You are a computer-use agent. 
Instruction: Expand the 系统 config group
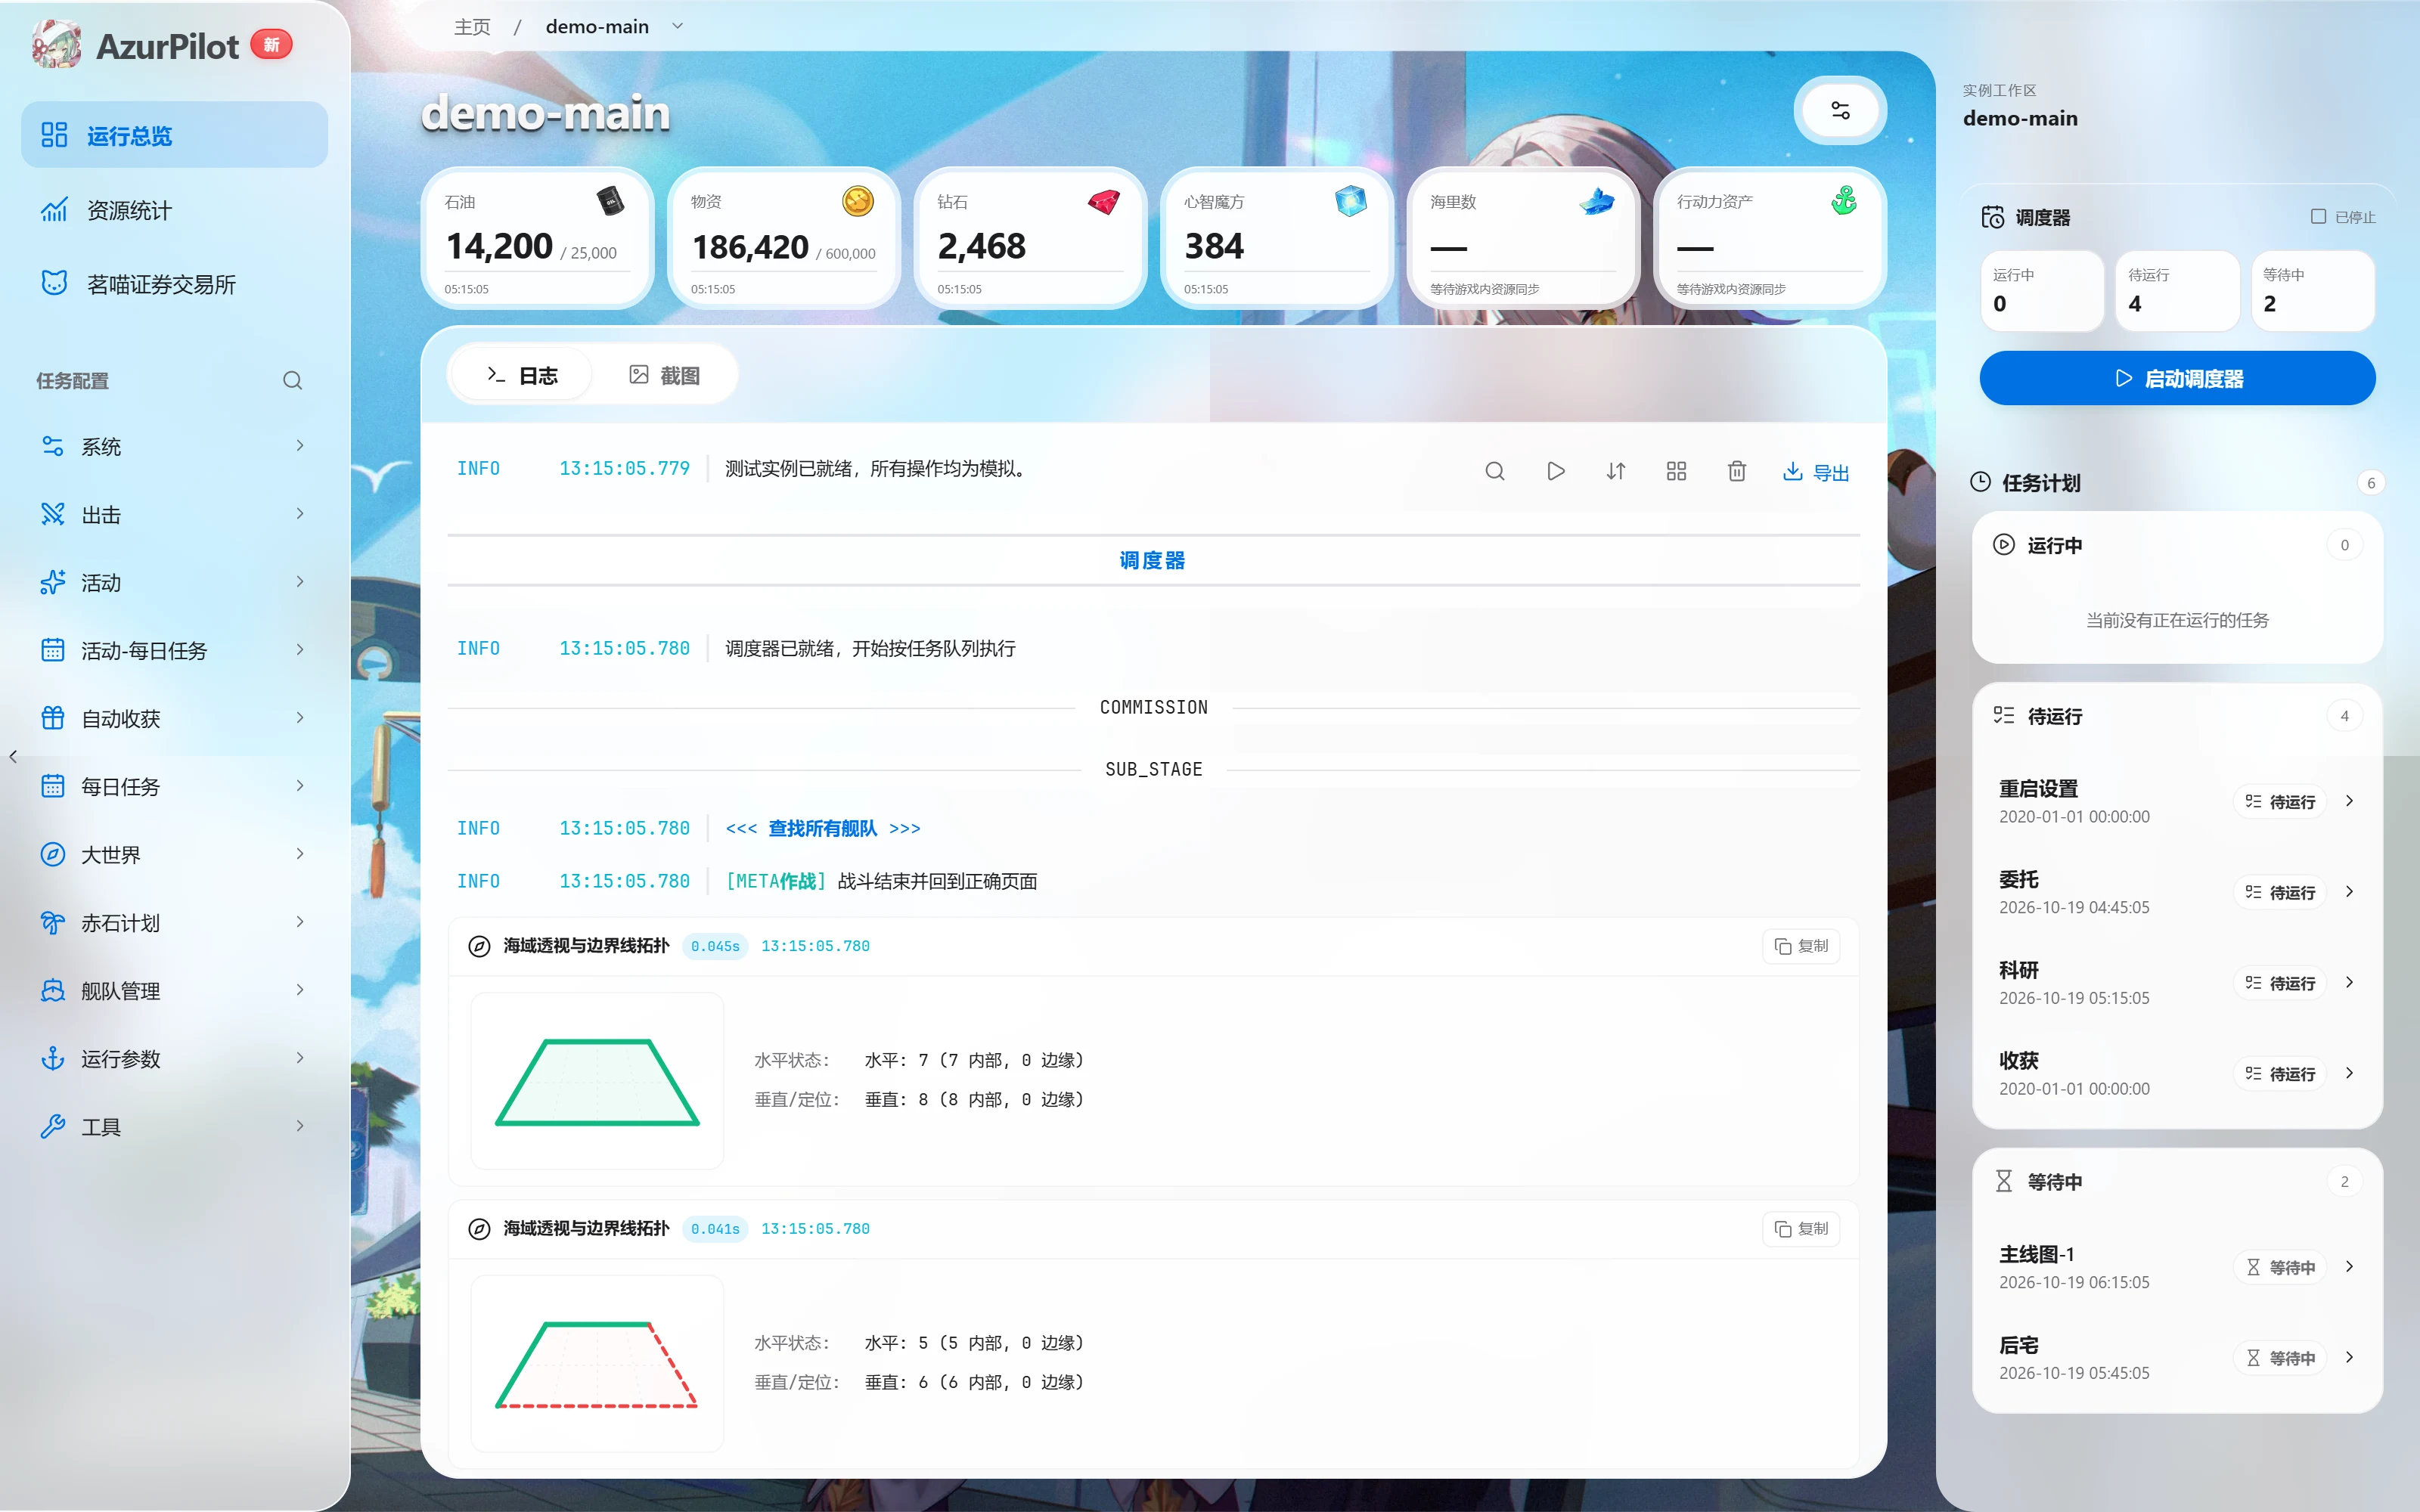tap(174, 446)
